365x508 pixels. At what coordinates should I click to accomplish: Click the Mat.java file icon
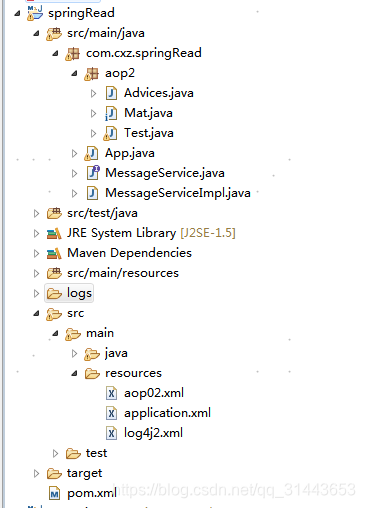pyautogui.click(x=111, y=113)
